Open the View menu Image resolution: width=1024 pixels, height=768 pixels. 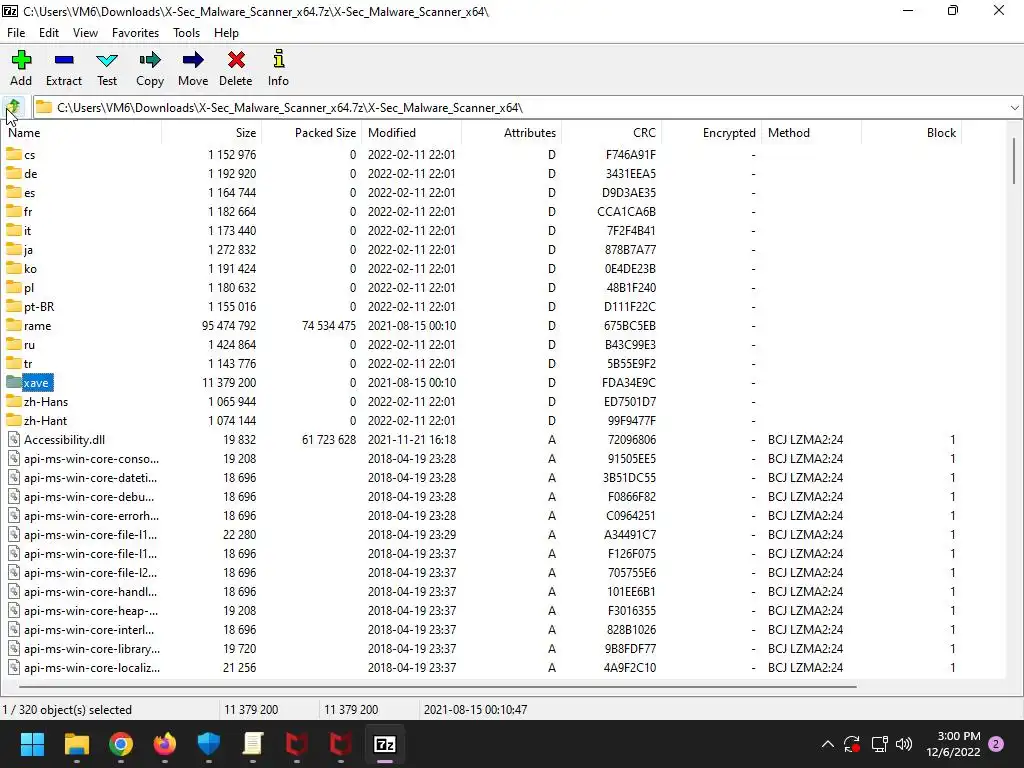click(86, 33)
